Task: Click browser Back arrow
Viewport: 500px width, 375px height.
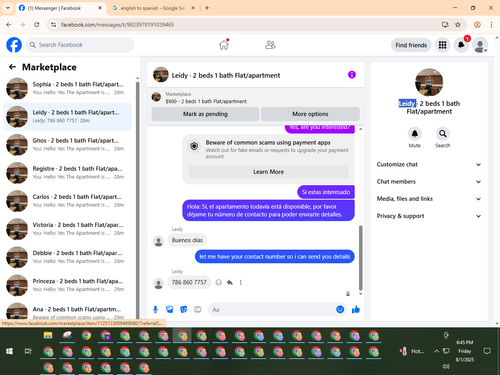Action: click(x=9, y=24)
